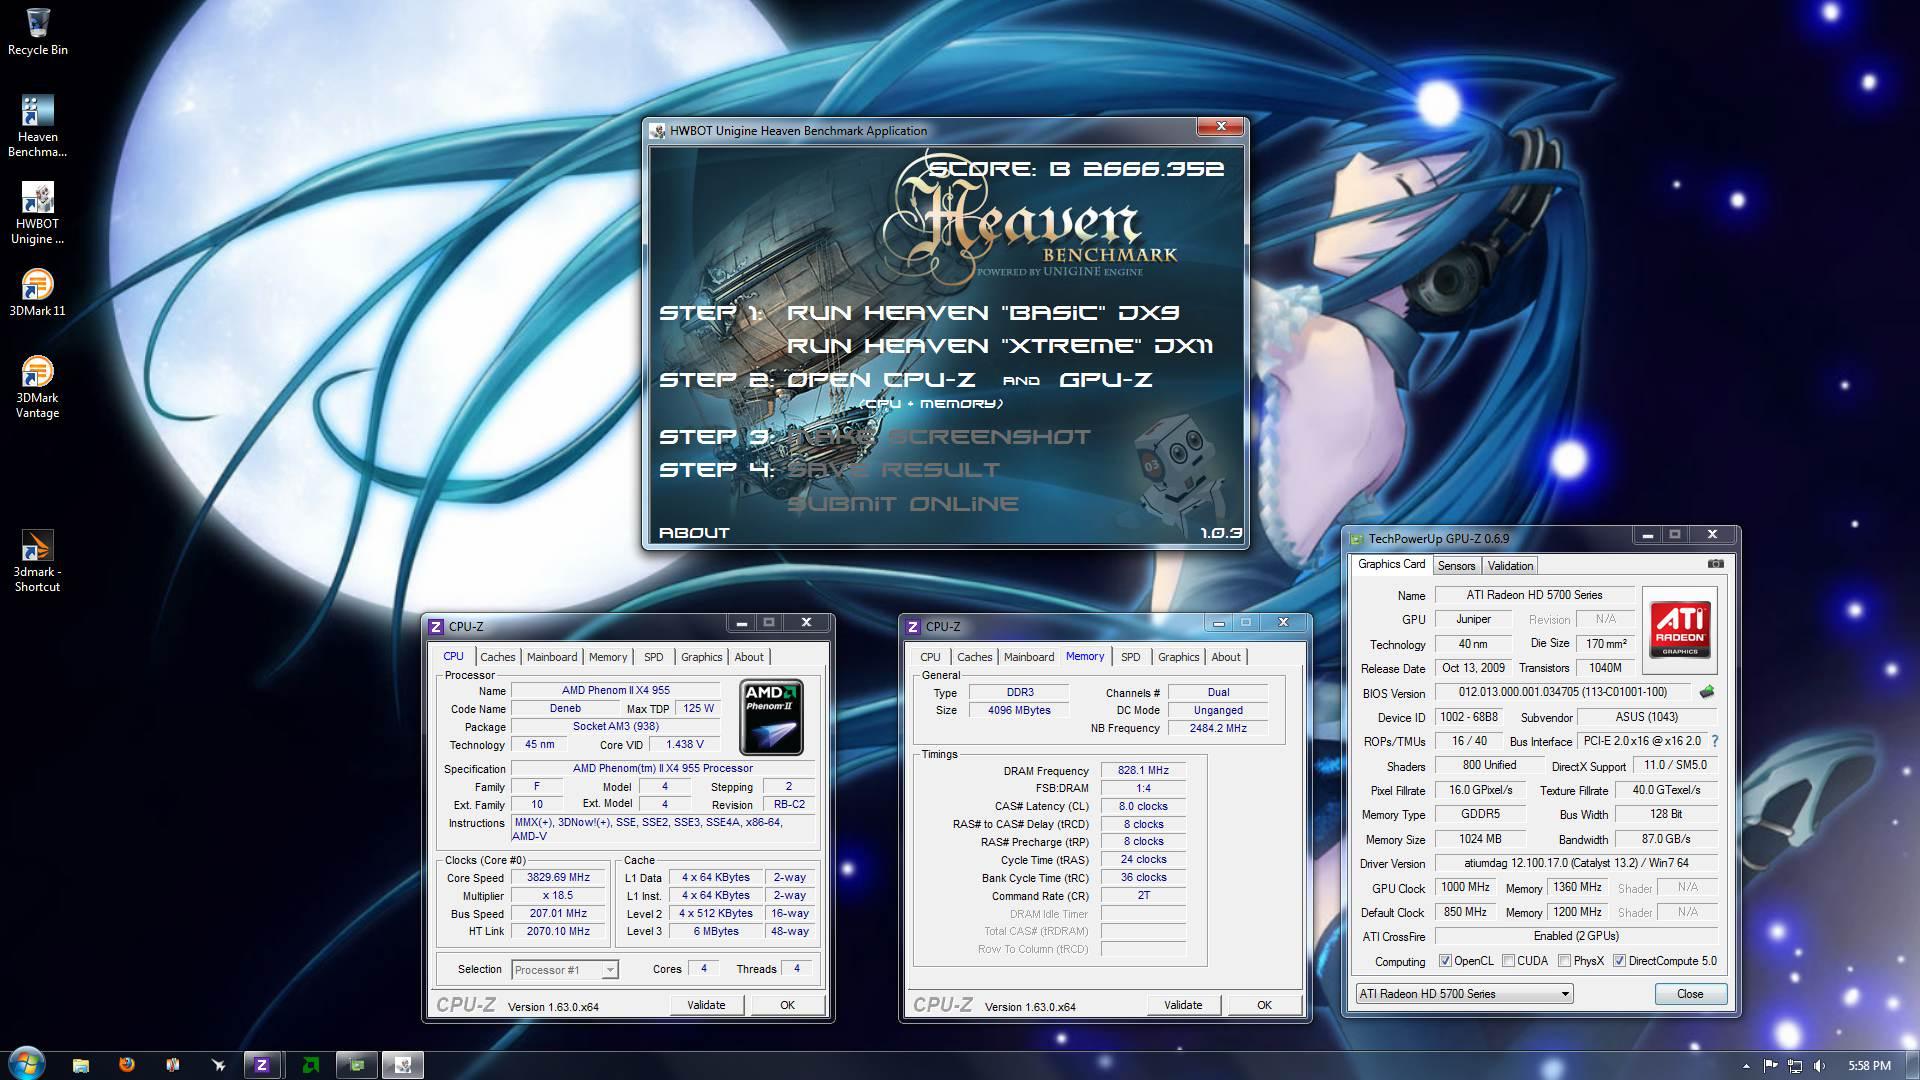The image size is (1920, 1080).
Task: Switch to Validation tab in GPU-Z
Action: (x=1510, y=566)
